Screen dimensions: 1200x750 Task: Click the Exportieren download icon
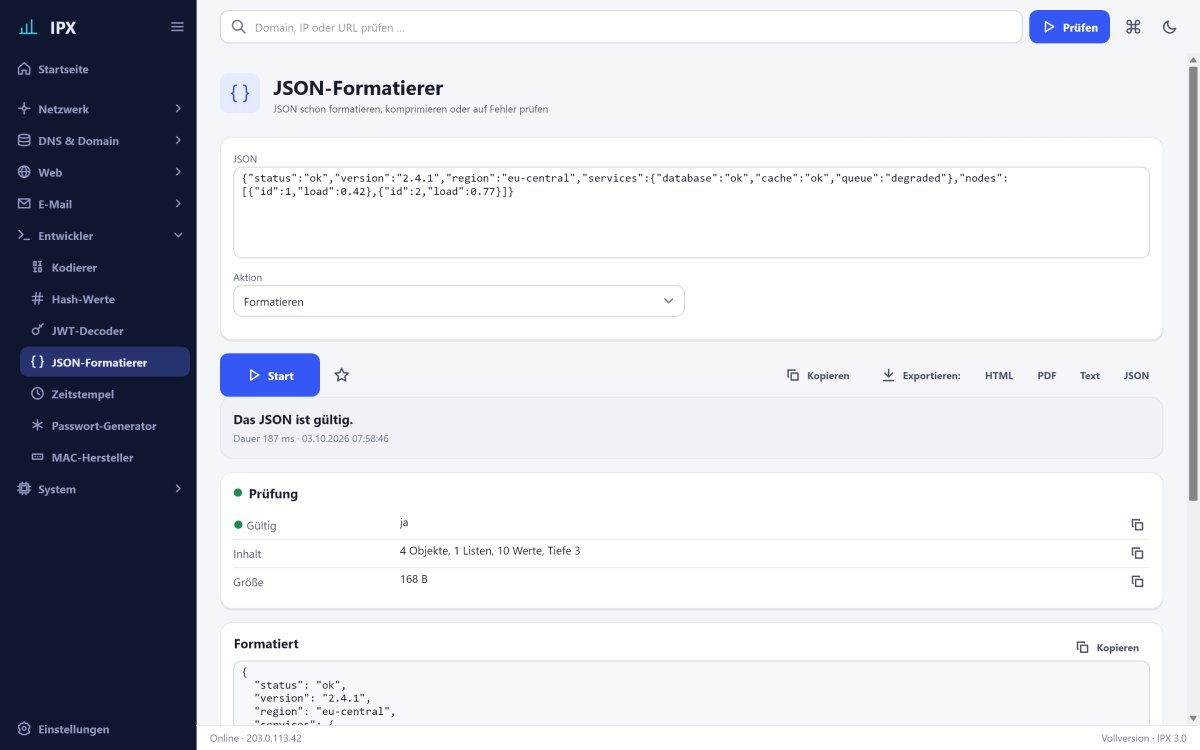click(x=888, y=375)
